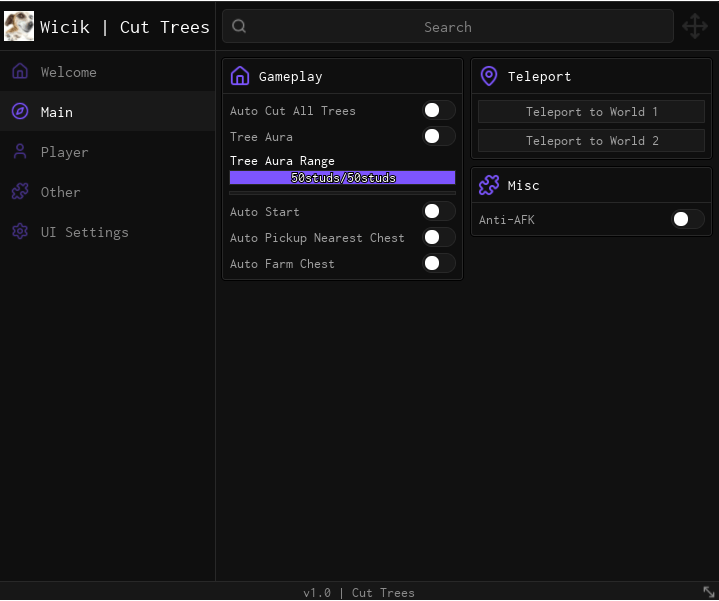Toggle Auto Pickup Nearest Chest

click(438, 237)
